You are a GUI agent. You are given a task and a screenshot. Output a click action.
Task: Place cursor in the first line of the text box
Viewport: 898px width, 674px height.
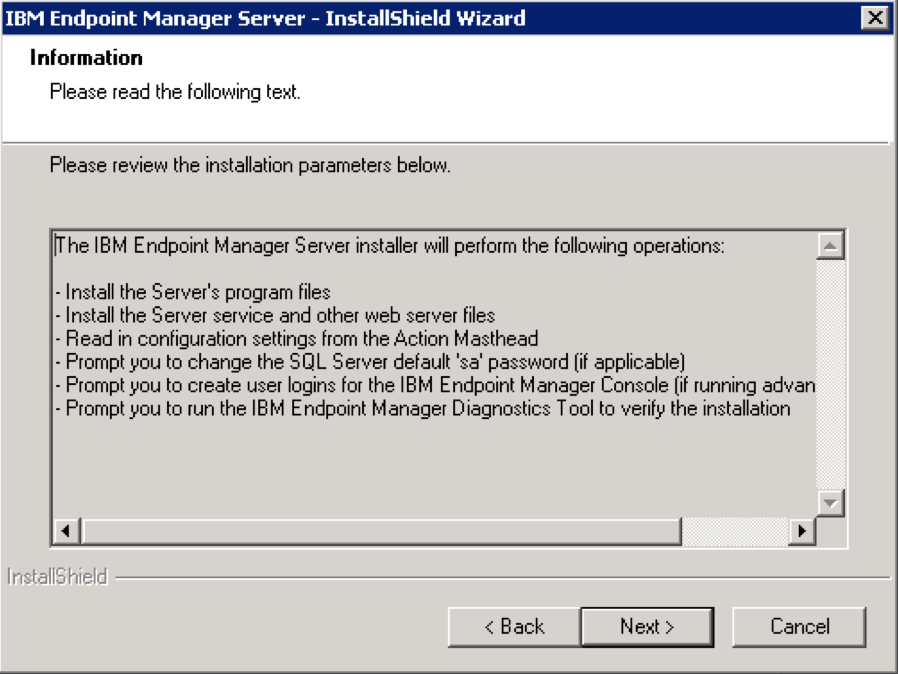[390, 246]
